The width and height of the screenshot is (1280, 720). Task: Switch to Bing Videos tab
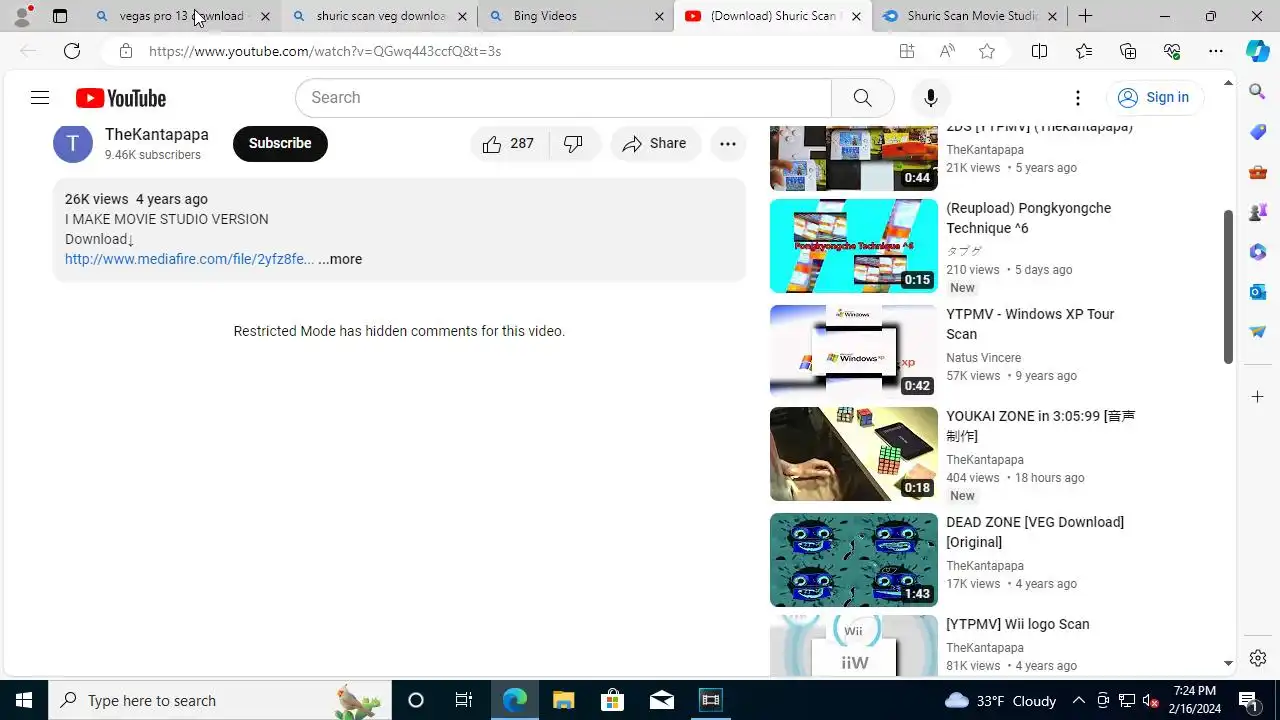point(575,16)
